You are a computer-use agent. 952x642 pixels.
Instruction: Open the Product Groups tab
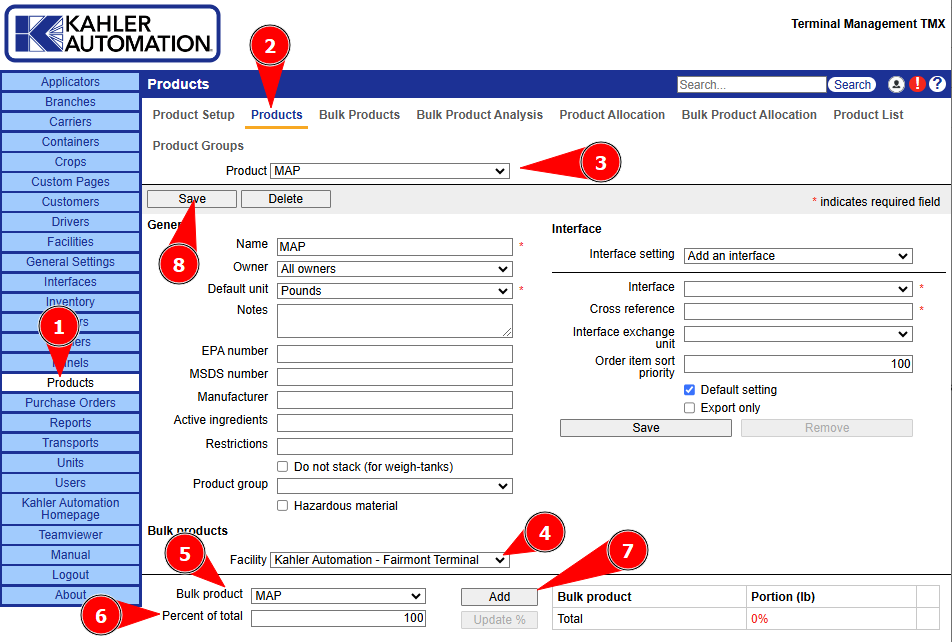click(198, 146)
